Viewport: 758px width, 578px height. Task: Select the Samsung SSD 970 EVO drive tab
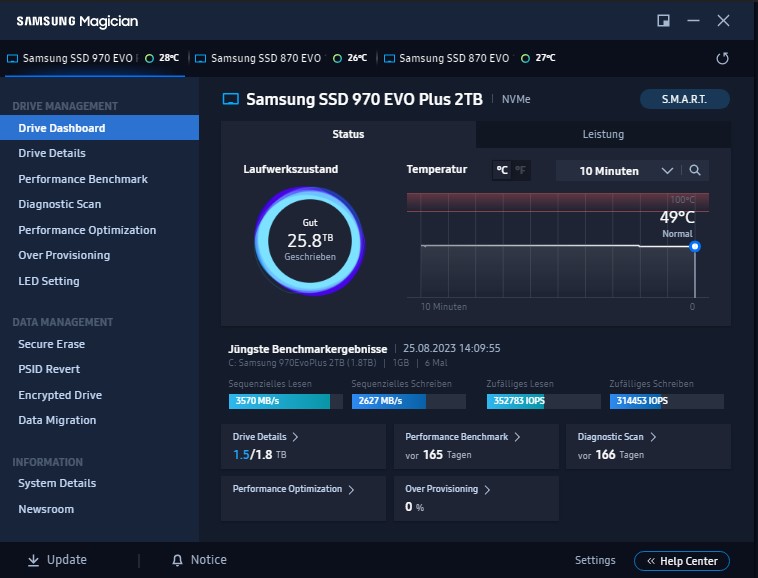click(94, 58)
